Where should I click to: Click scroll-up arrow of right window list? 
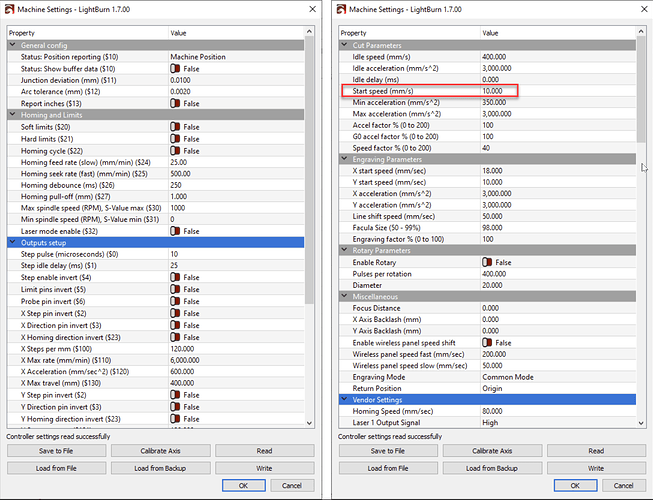(641, 32)
